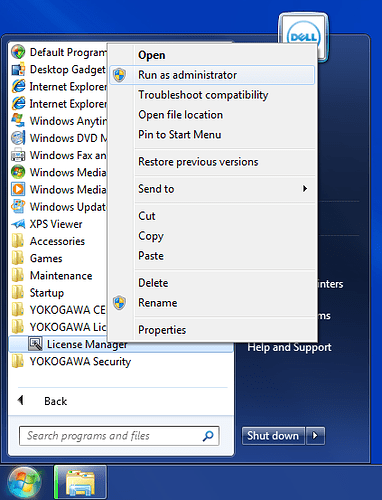Open the Shut down options arrow
The image size is (382, 500).
[x=315, y=436]
